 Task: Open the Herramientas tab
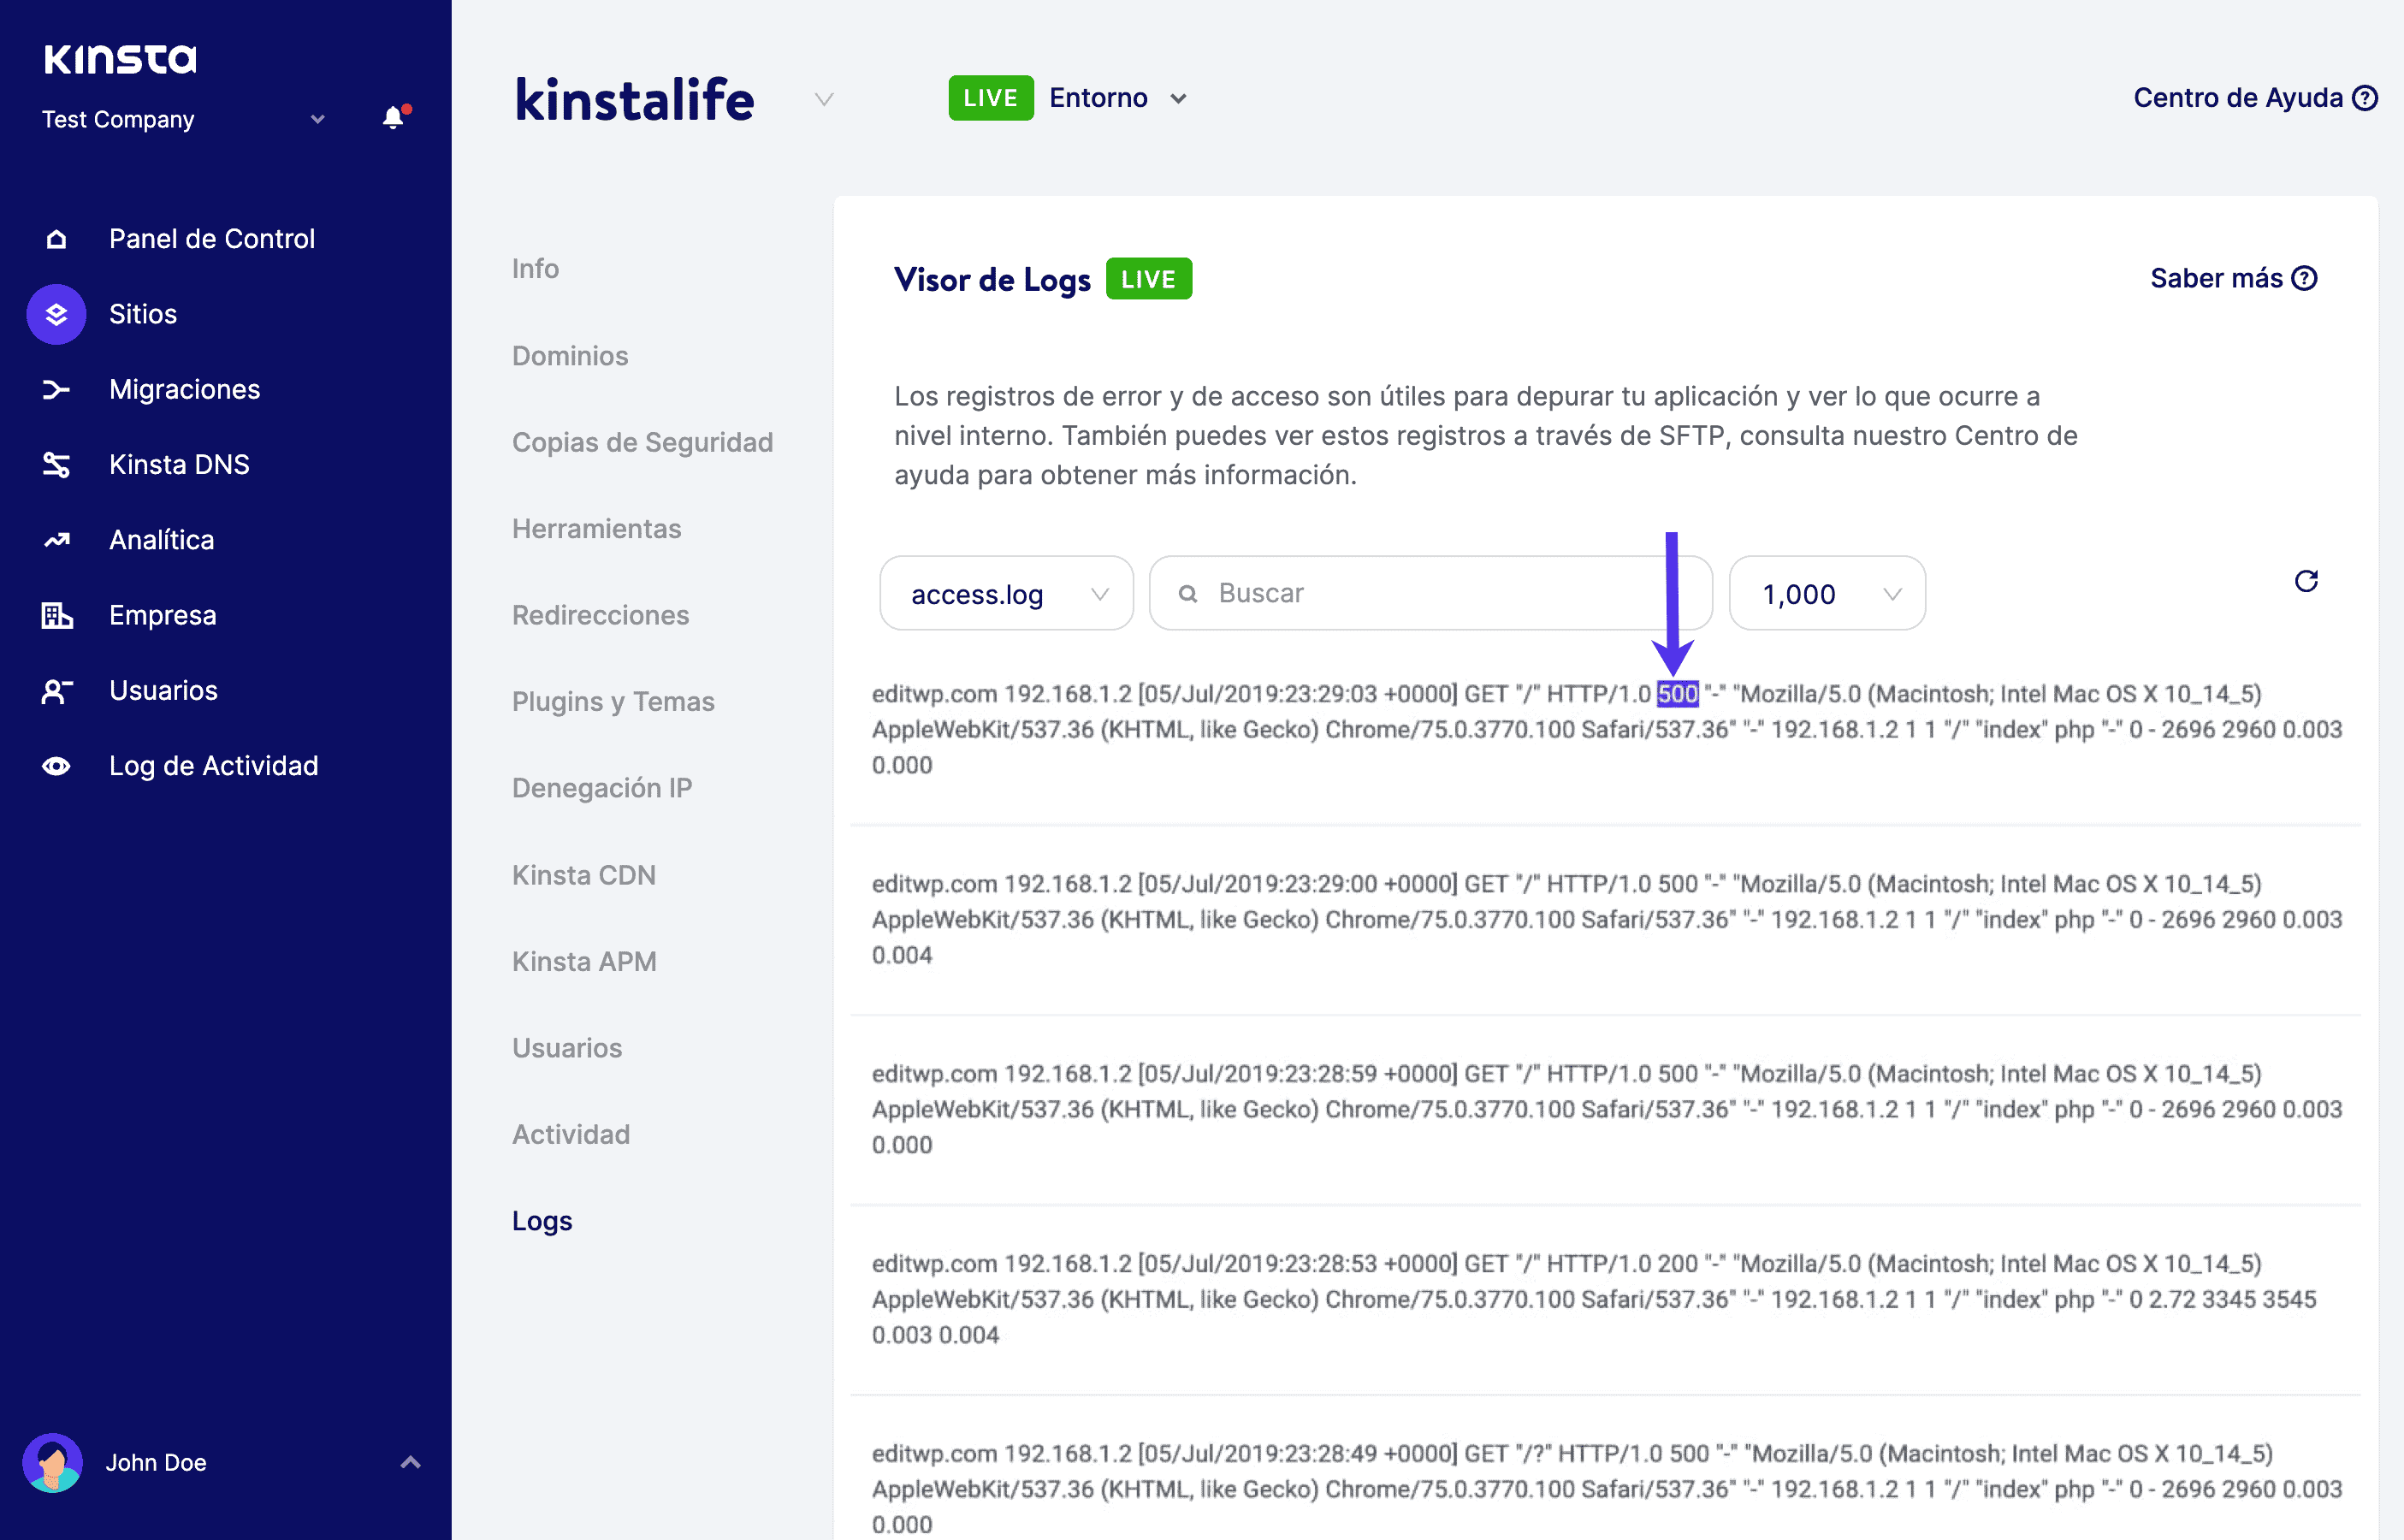596,528
